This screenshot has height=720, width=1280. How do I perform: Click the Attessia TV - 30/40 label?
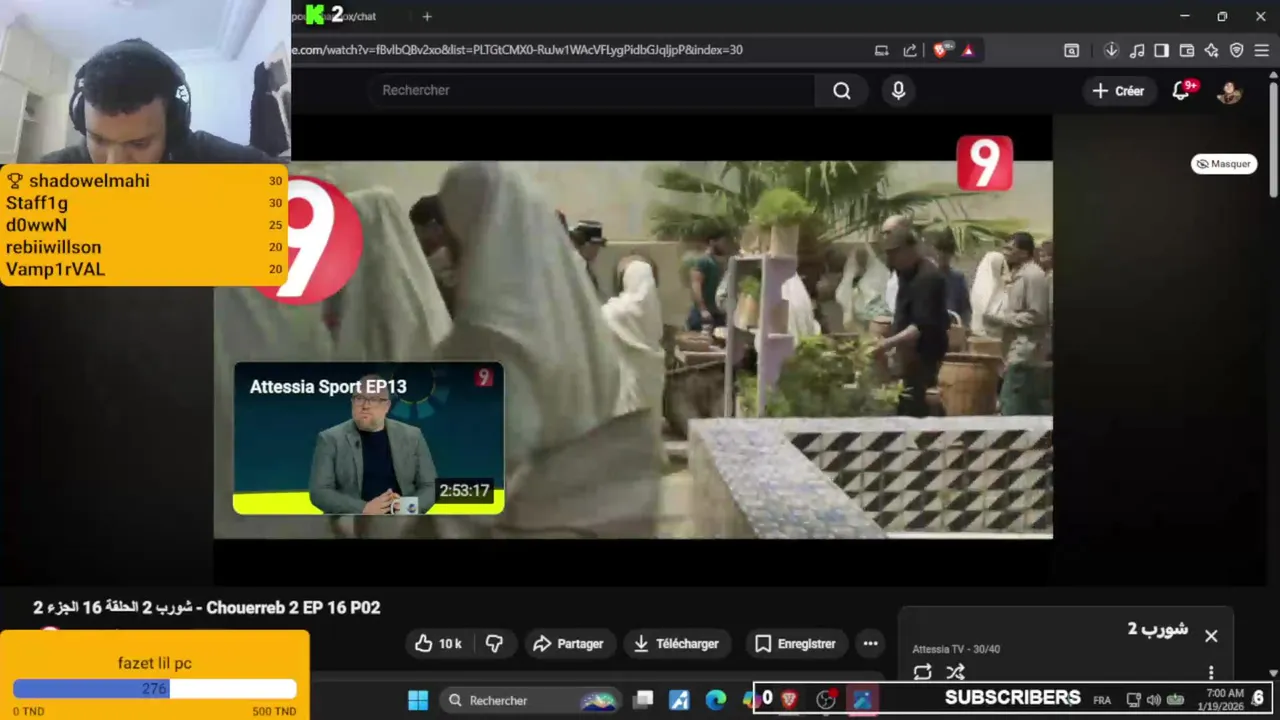[956, 649]
